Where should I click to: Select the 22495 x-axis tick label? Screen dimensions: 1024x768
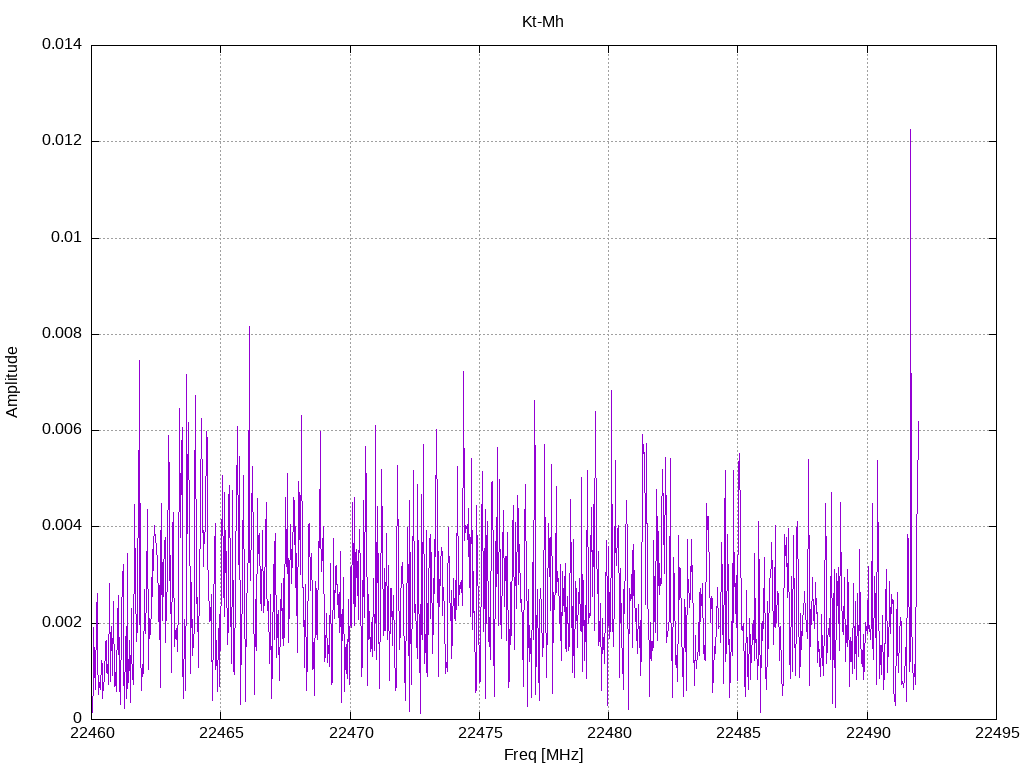[x=996, y=734]
